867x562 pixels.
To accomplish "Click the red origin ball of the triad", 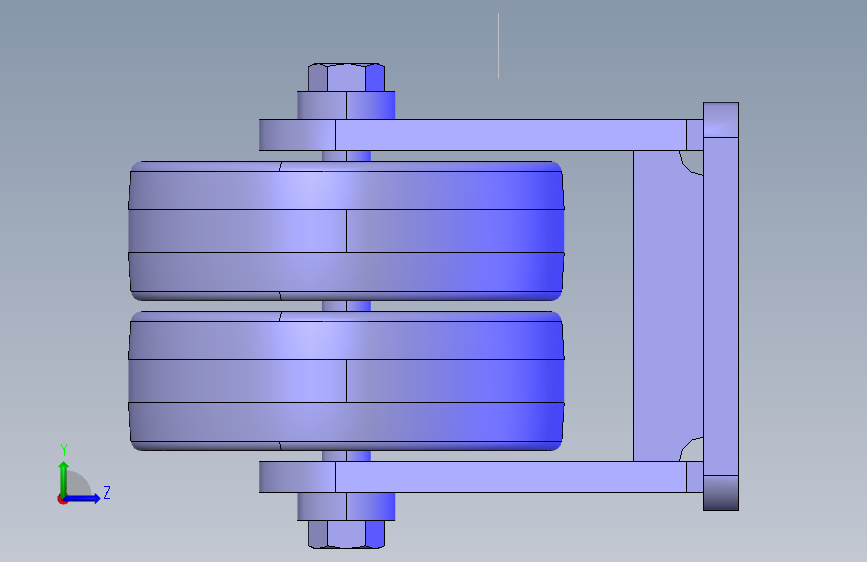I will click(62, 499).
